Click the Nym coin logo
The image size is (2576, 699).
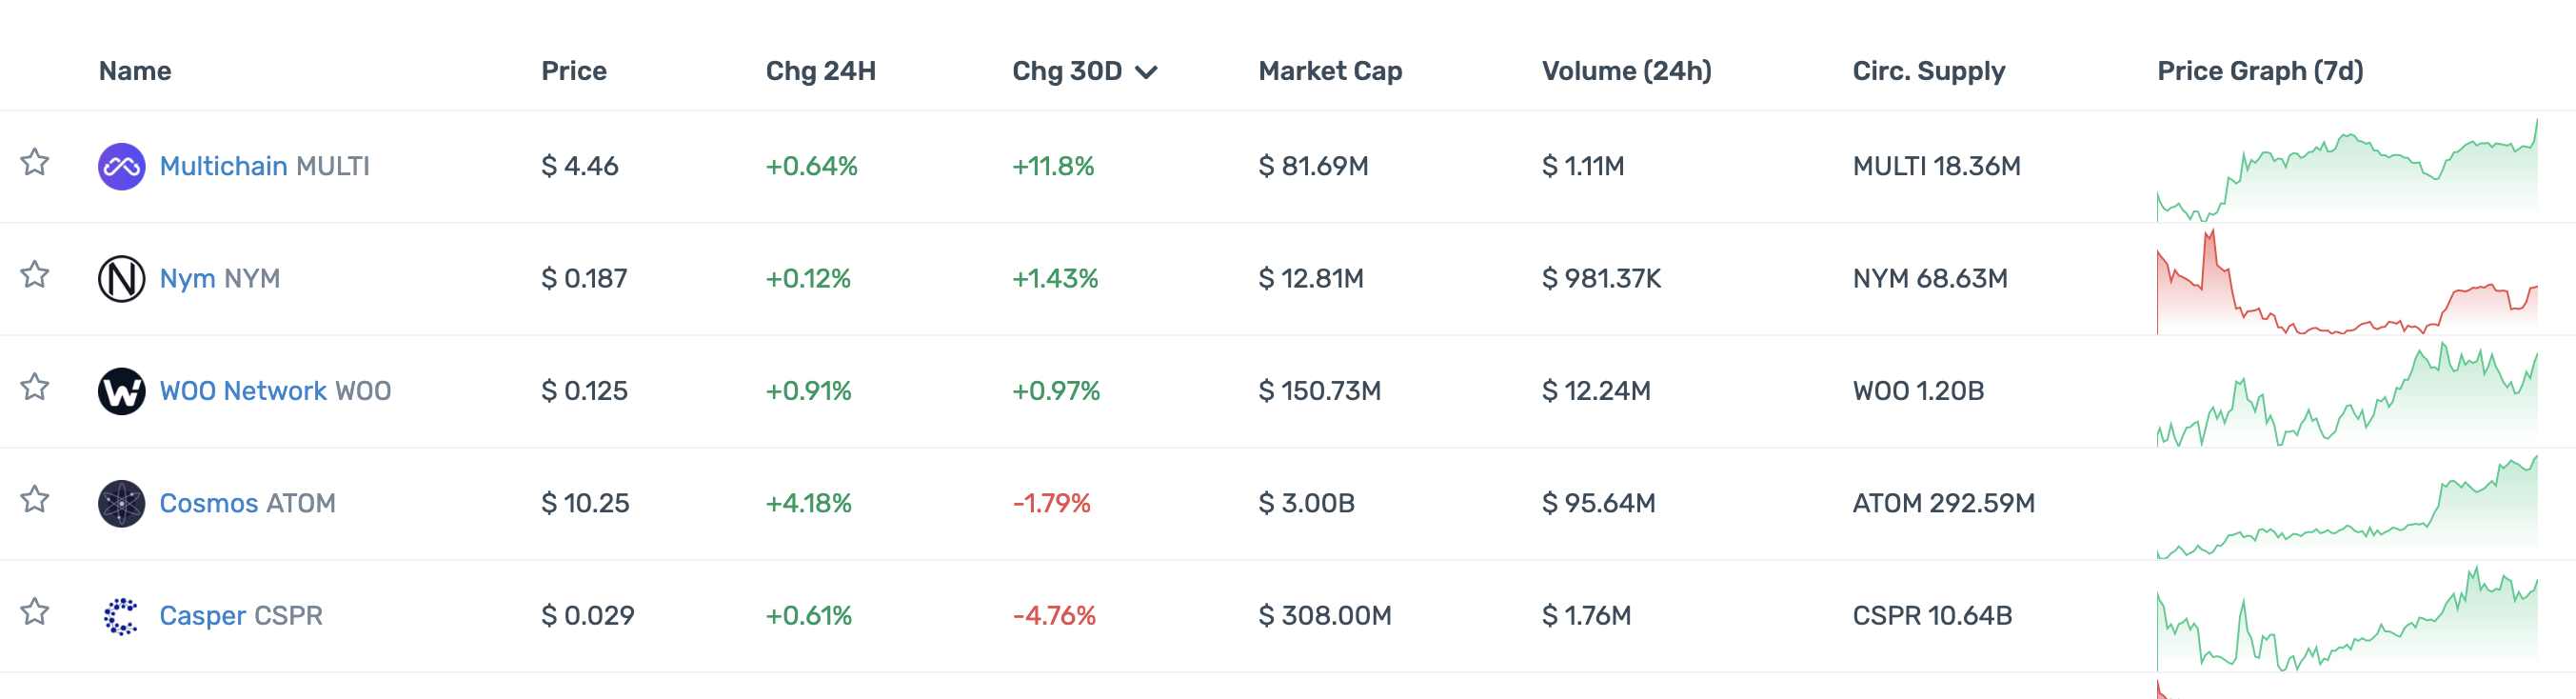coord(121,278)
